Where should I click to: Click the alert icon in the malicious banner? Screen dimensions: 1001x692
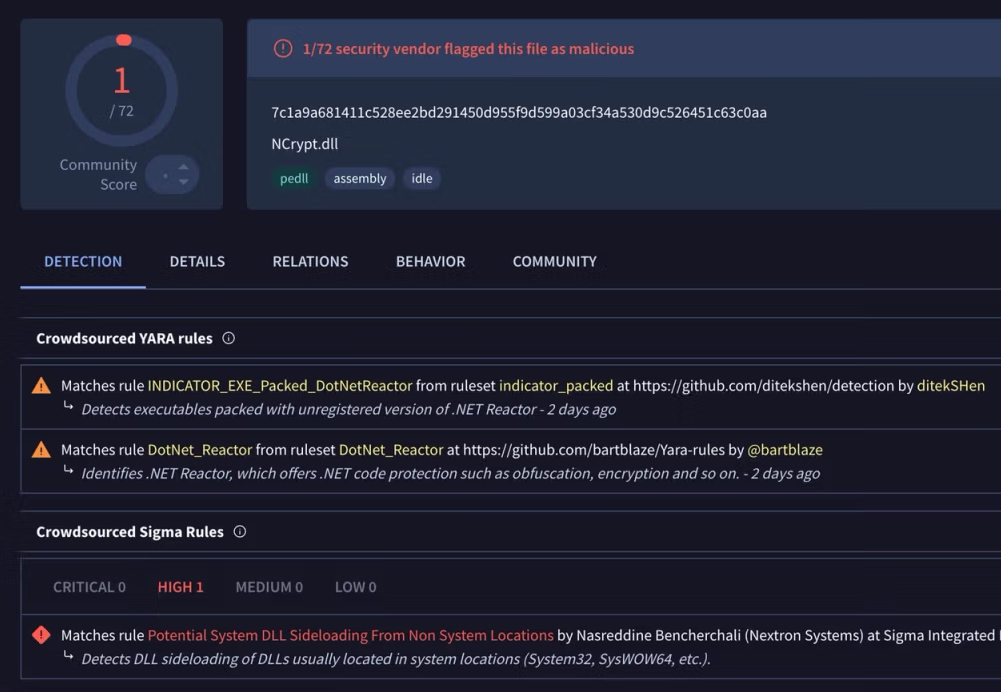click(x=283, y=49)
